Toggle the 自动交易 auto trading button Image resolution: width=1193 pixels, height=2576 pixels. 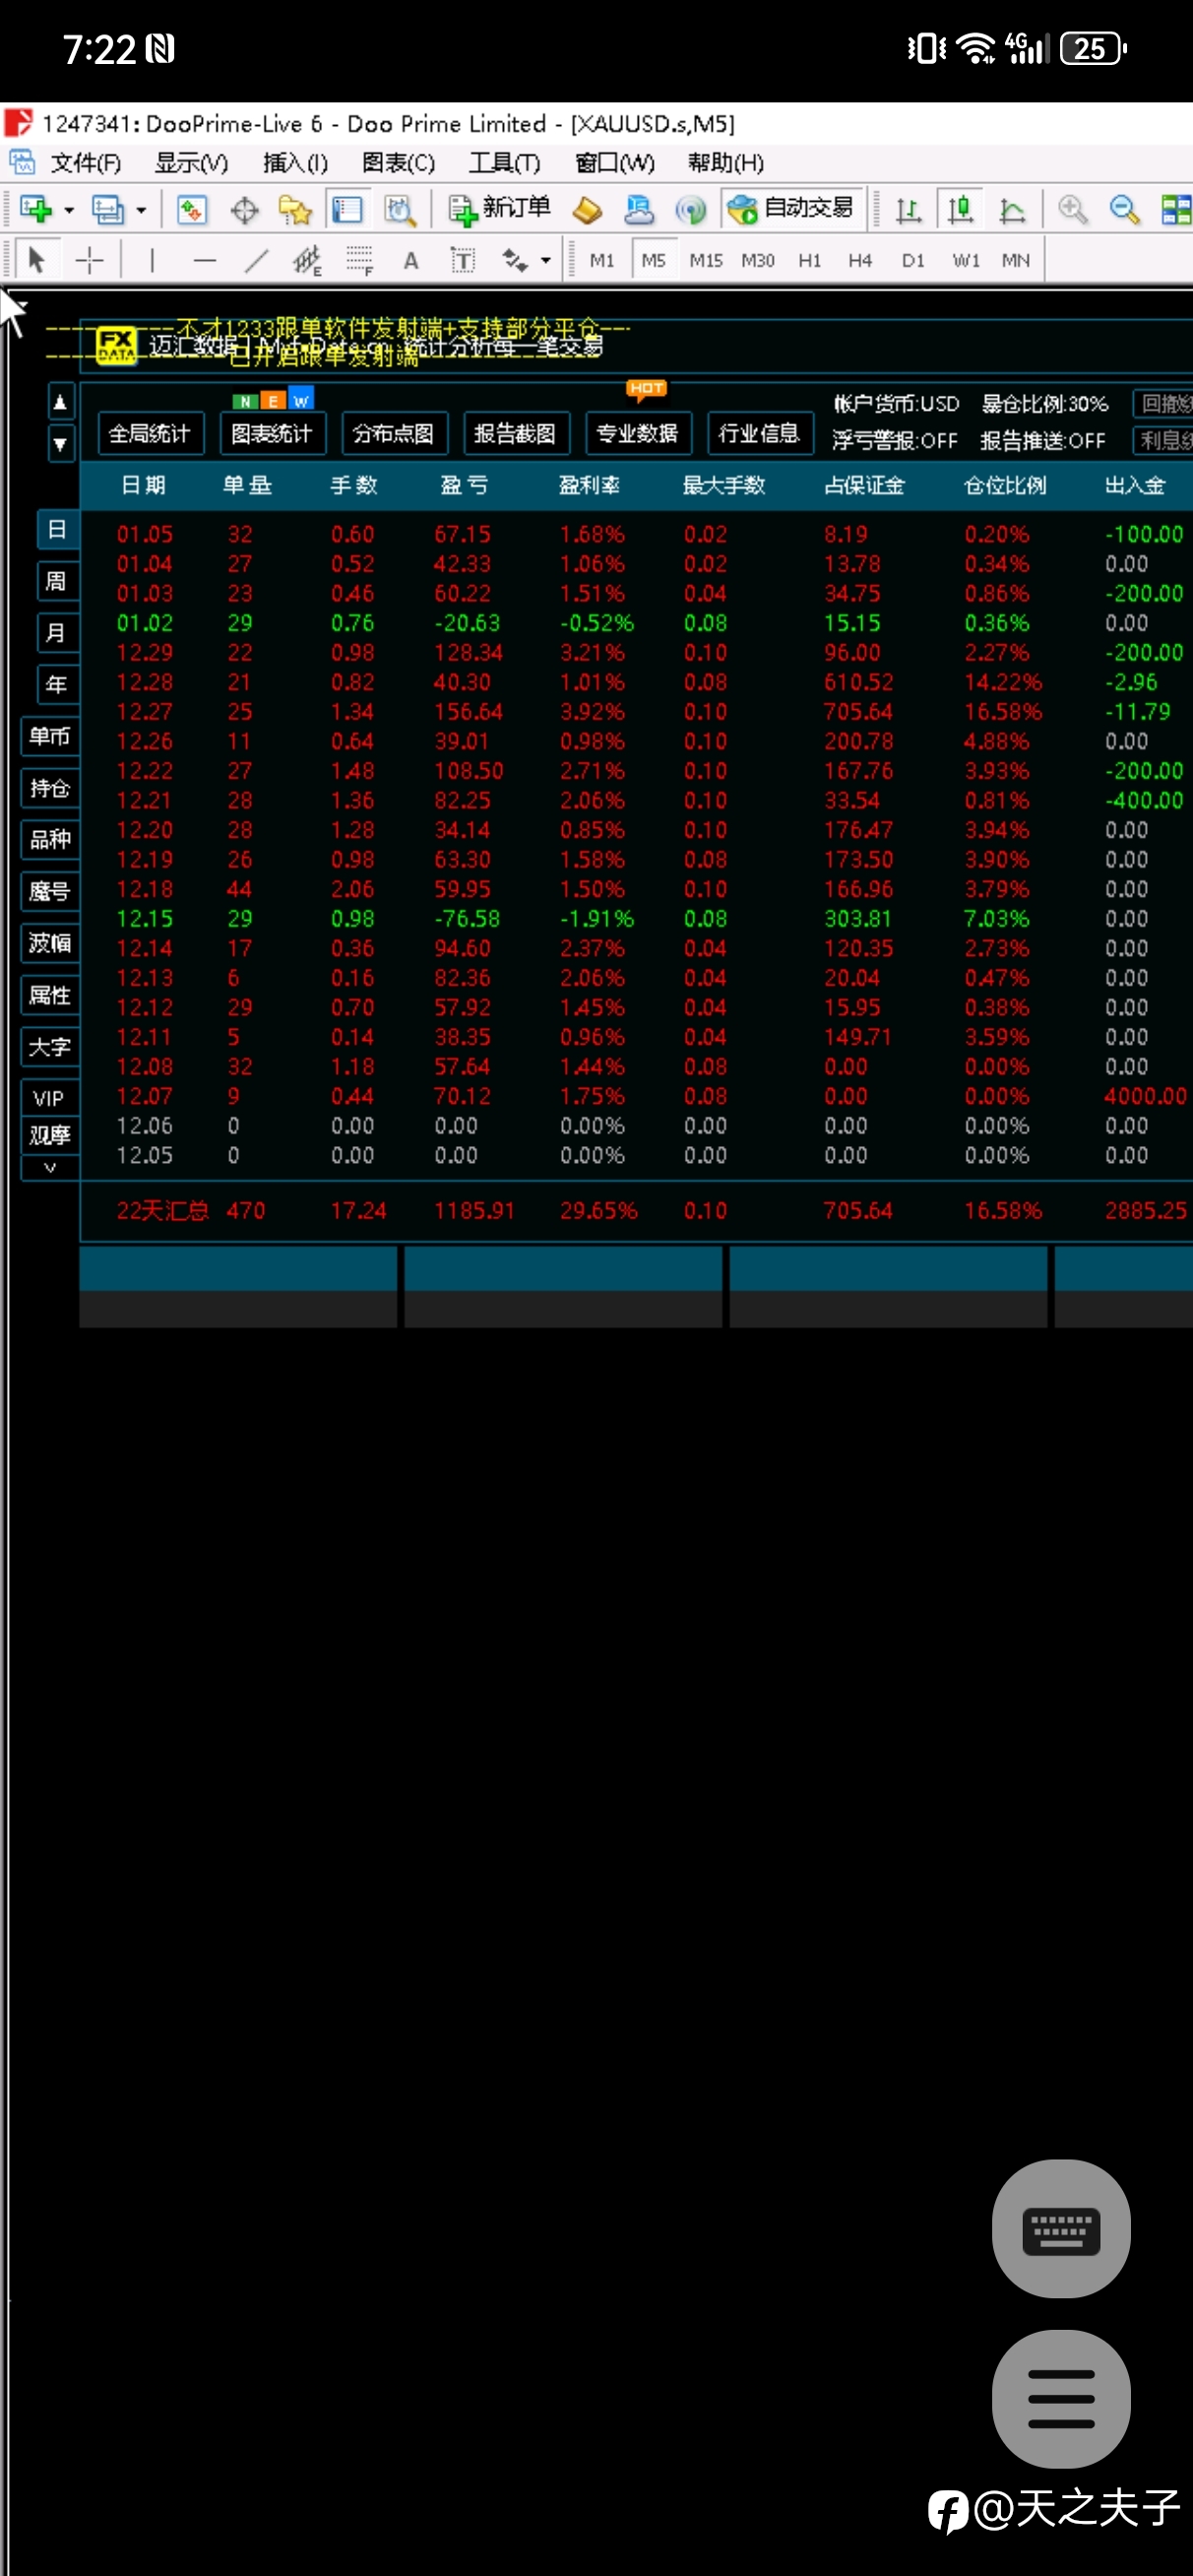coord(791,208)
